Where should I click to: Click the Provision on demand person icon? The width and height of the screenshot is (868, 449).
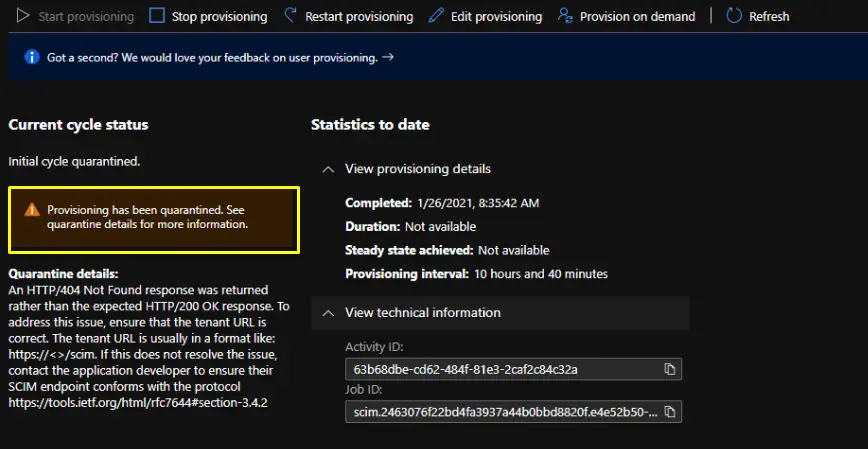(x=565, y=16)
